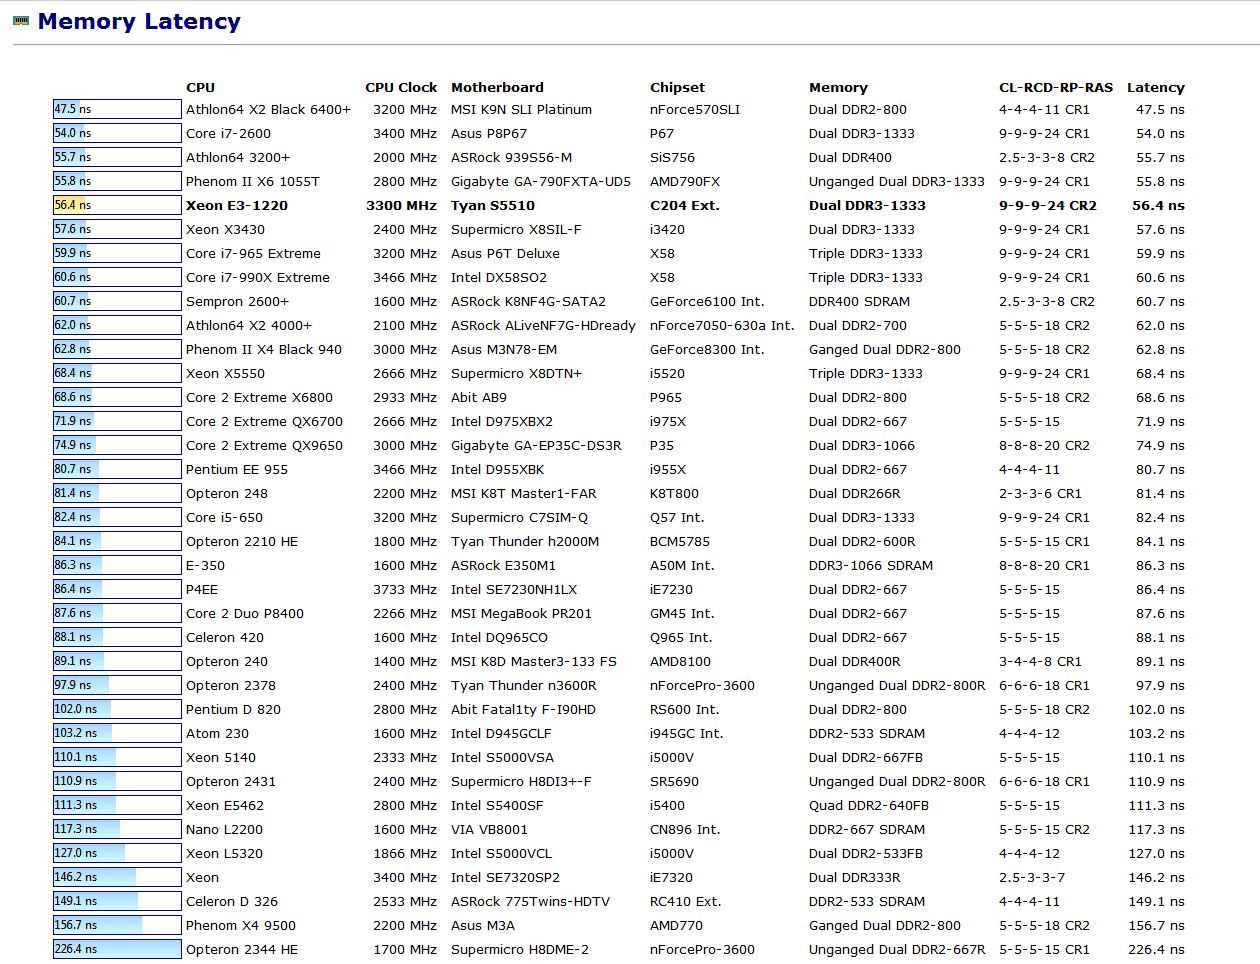Click the Latency column header
The width and height of the screenshot is (1260, 964).
pos(1155,87)
